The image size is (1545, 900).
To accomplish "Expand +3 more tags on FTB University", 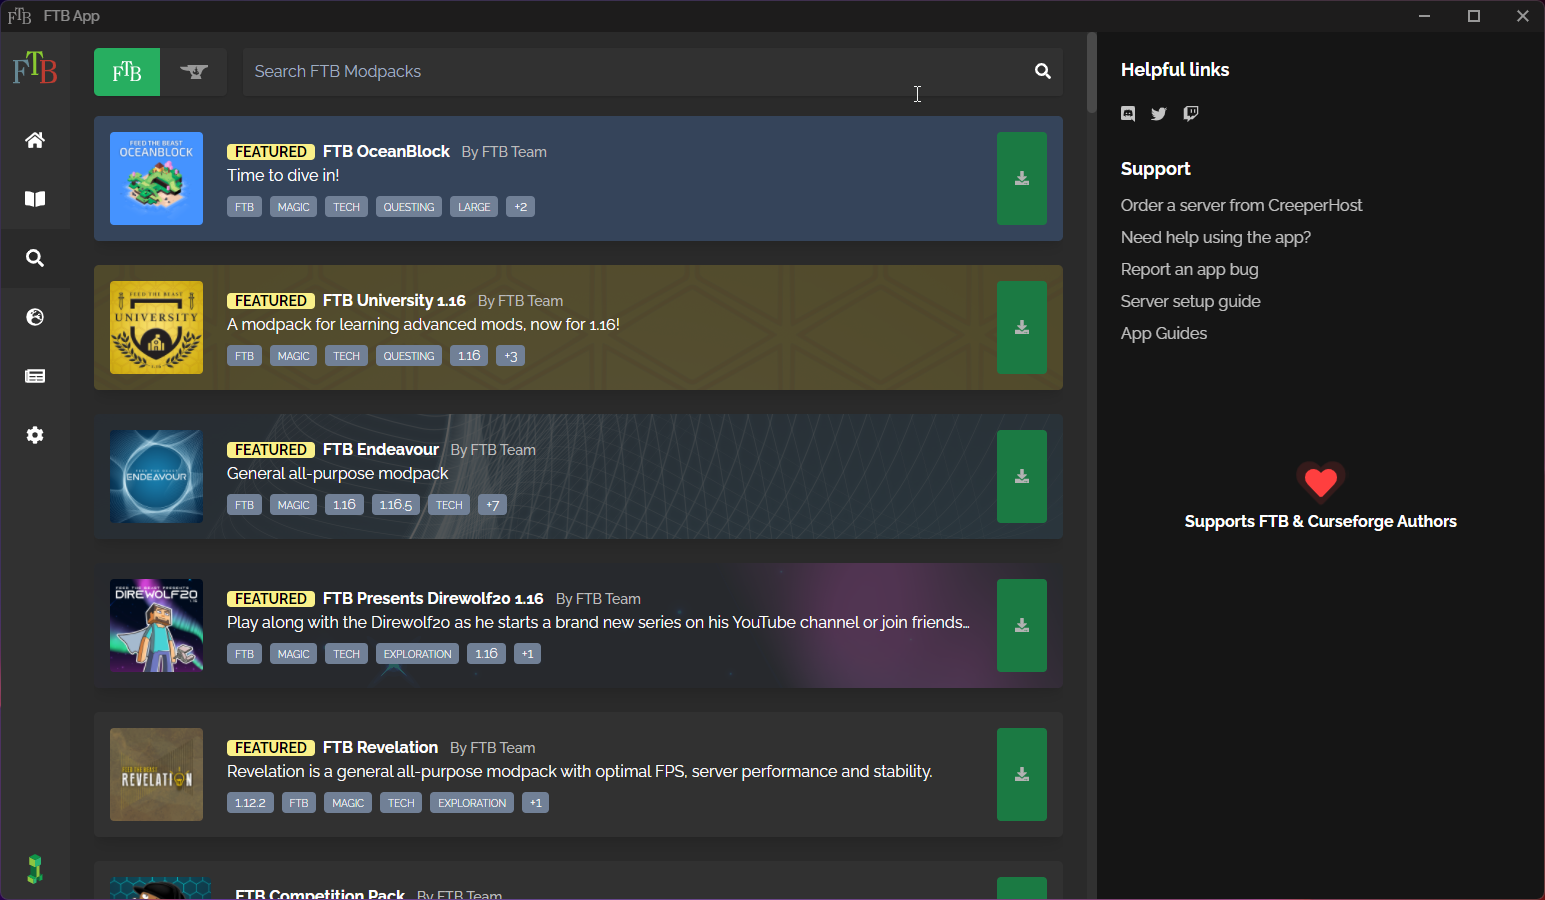I will coord(510,356).
